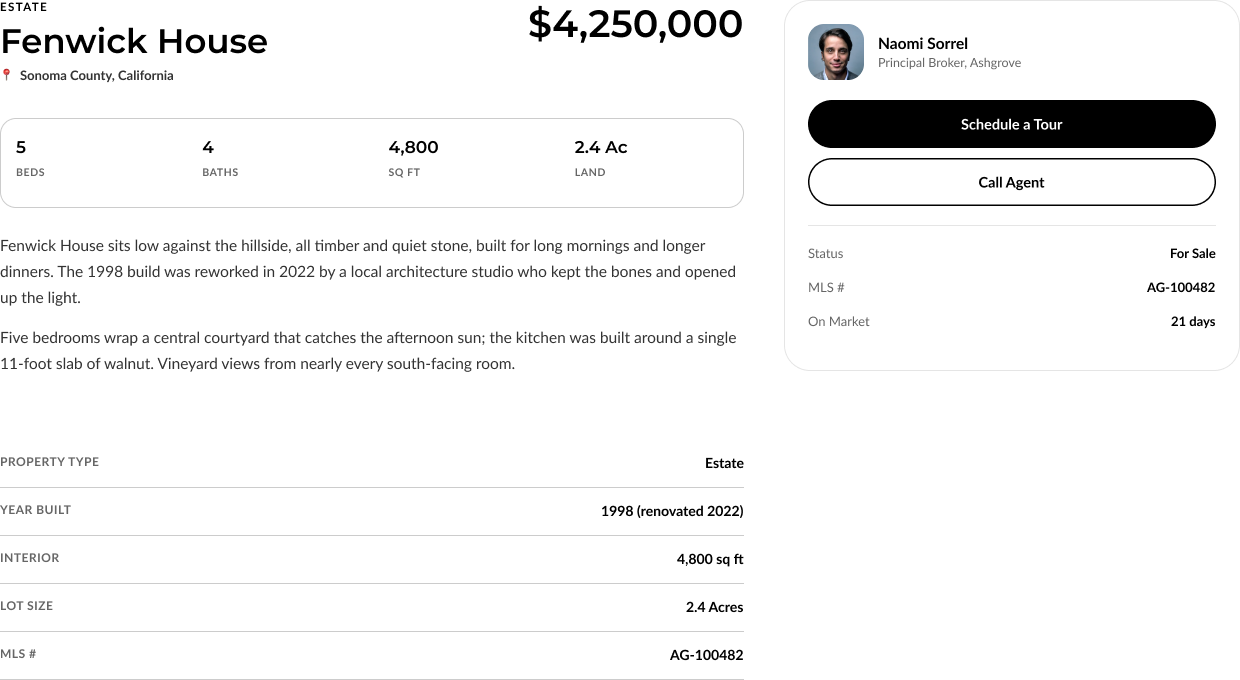Click the Schedule a Tour button
Viewport: 1240px width, 680px height.
click(1011, 124)
